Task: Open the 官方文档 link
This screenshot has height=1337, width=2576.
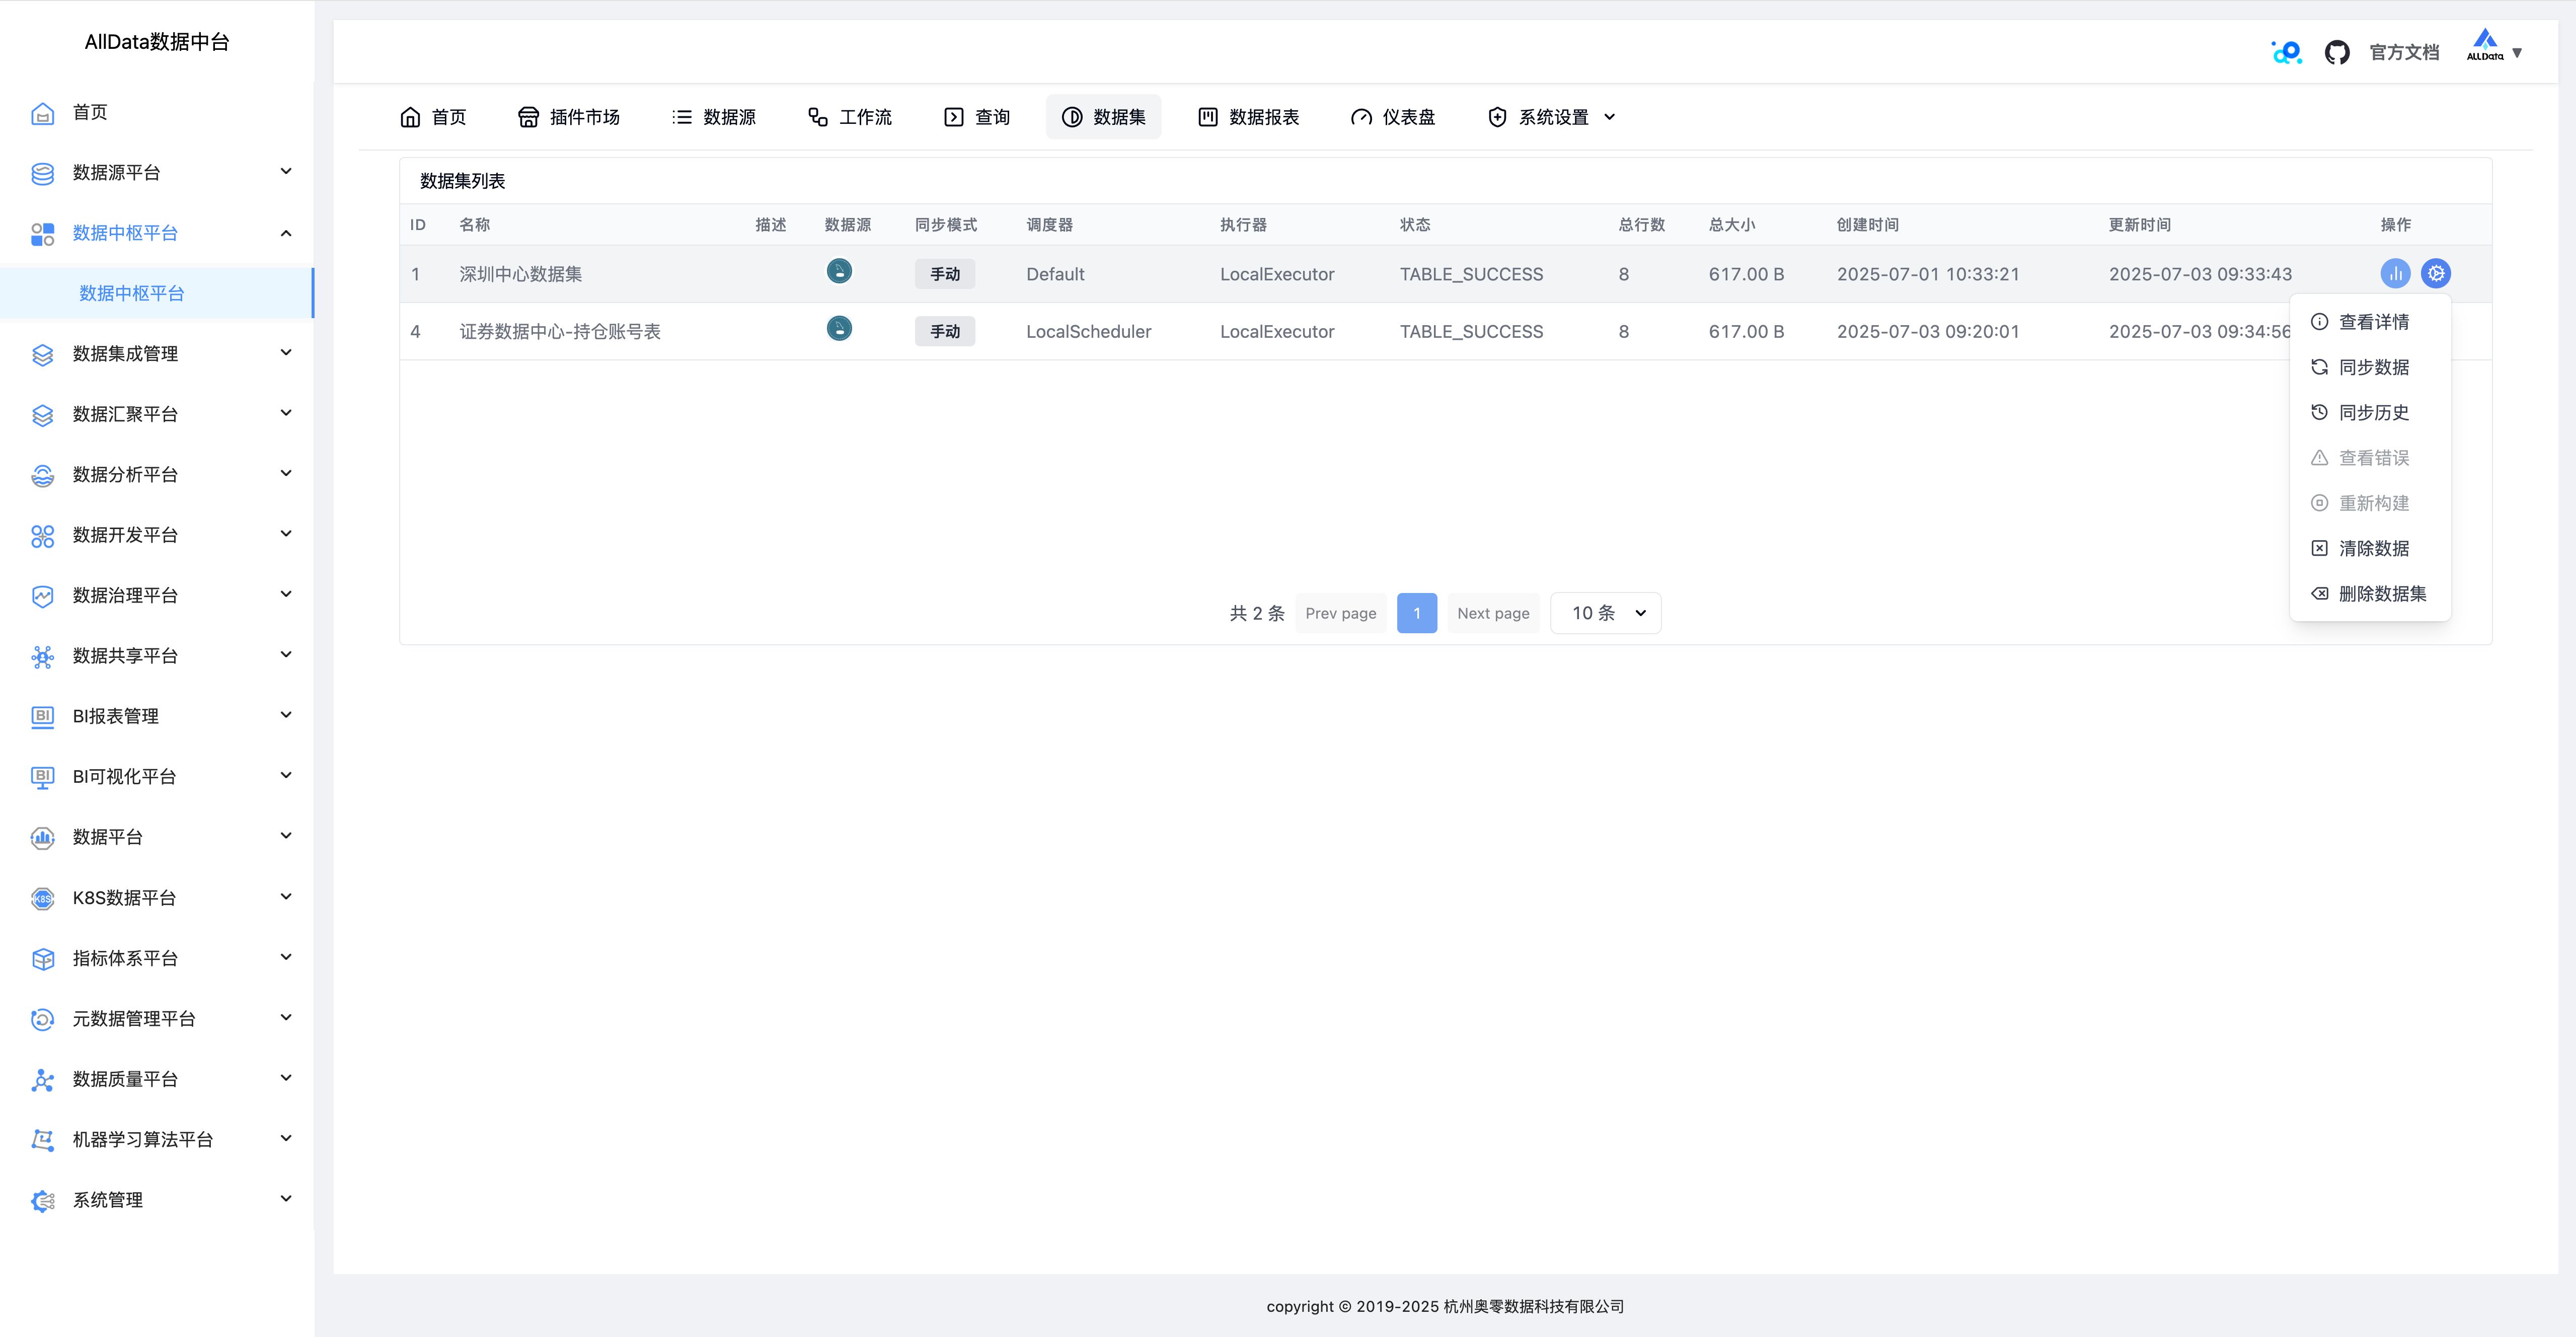Action: point(2404,52)
